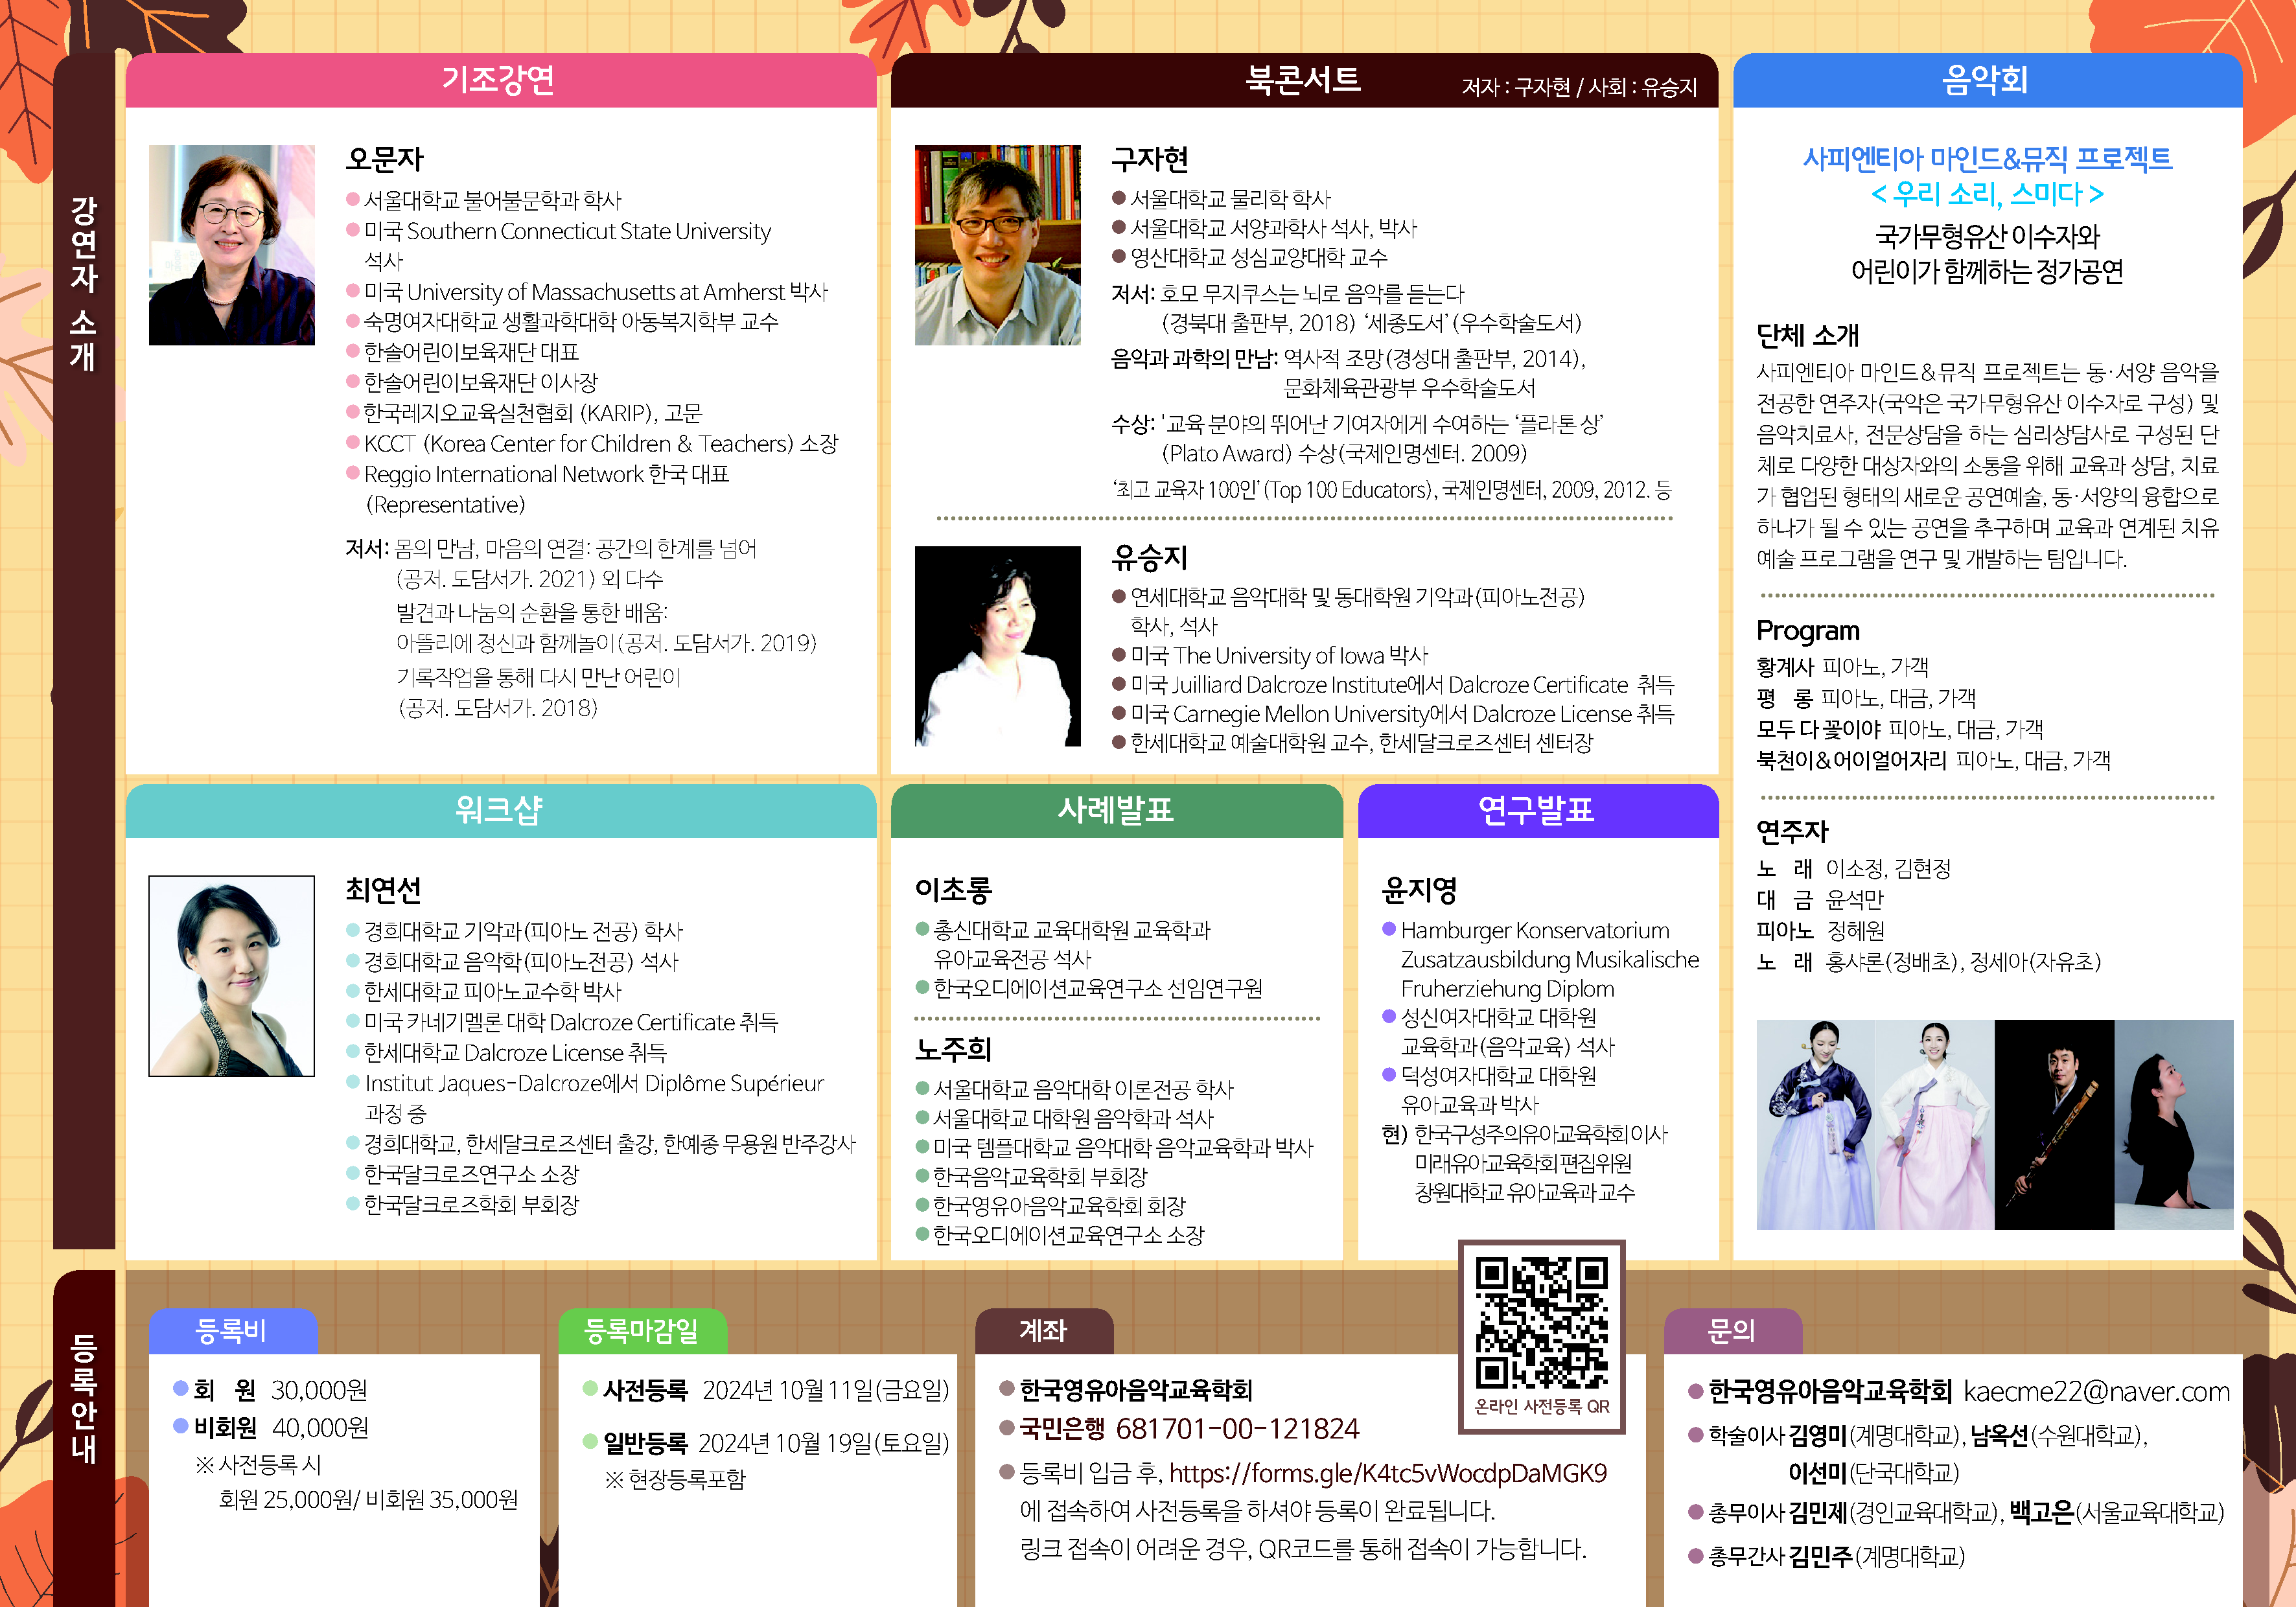Click 구자현 author portrait photo
Viewport: 2296px width, 1607px height.
997,245
